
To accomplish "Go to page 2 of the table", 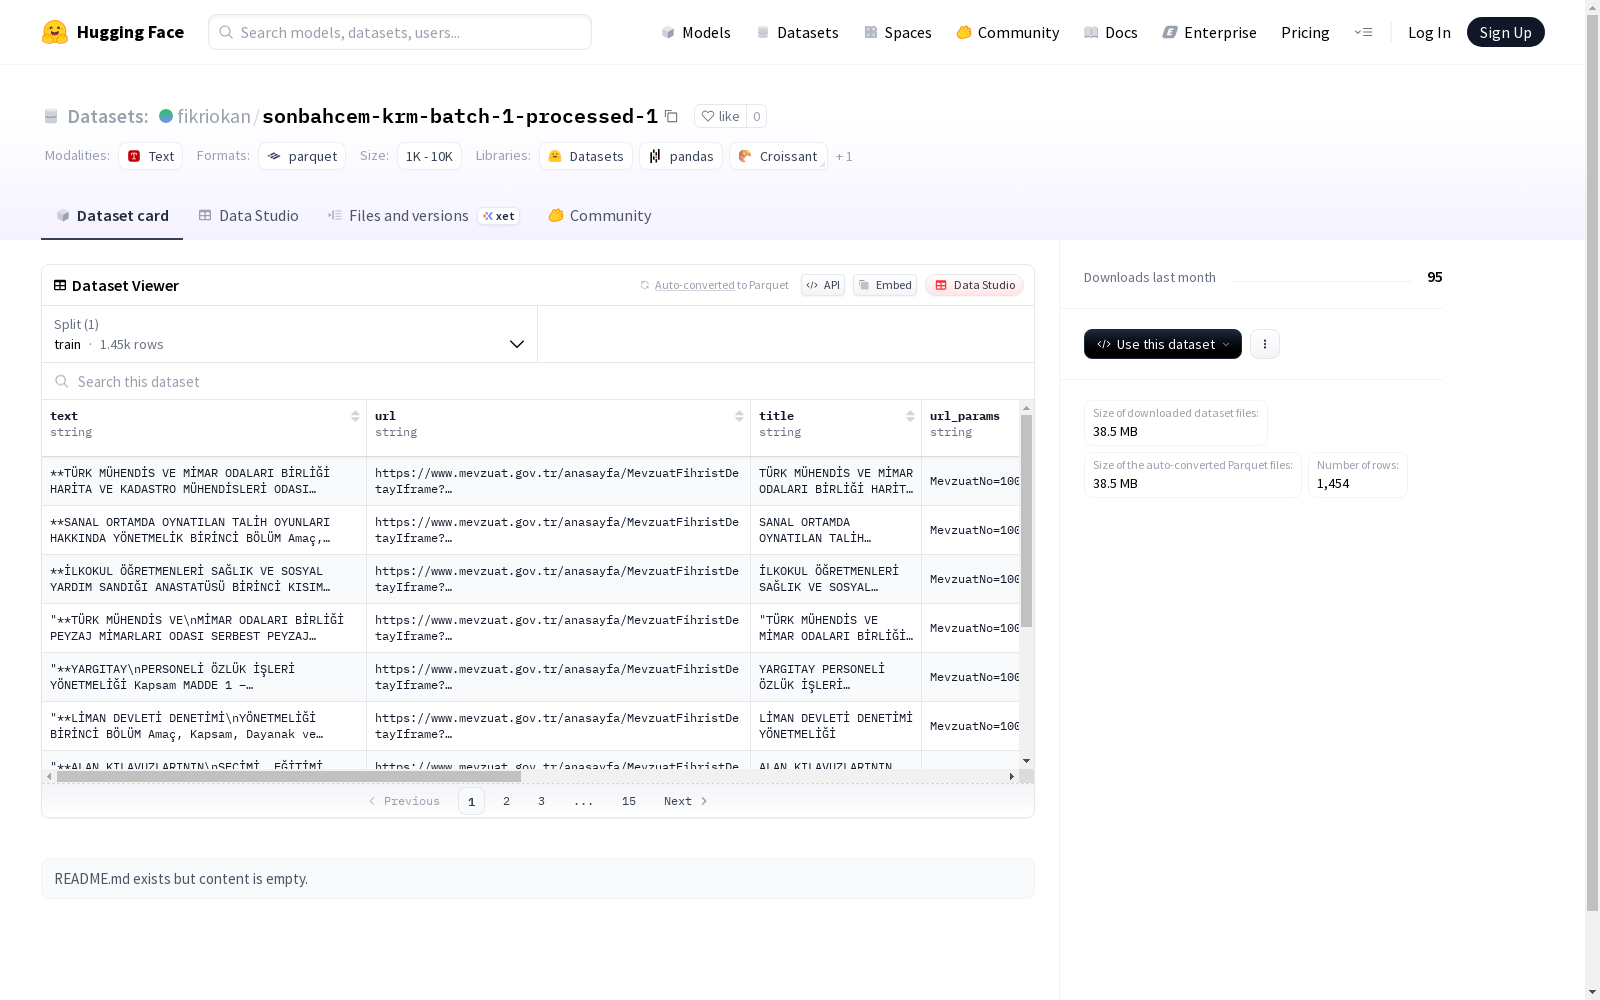I will (x=507, y=801).
